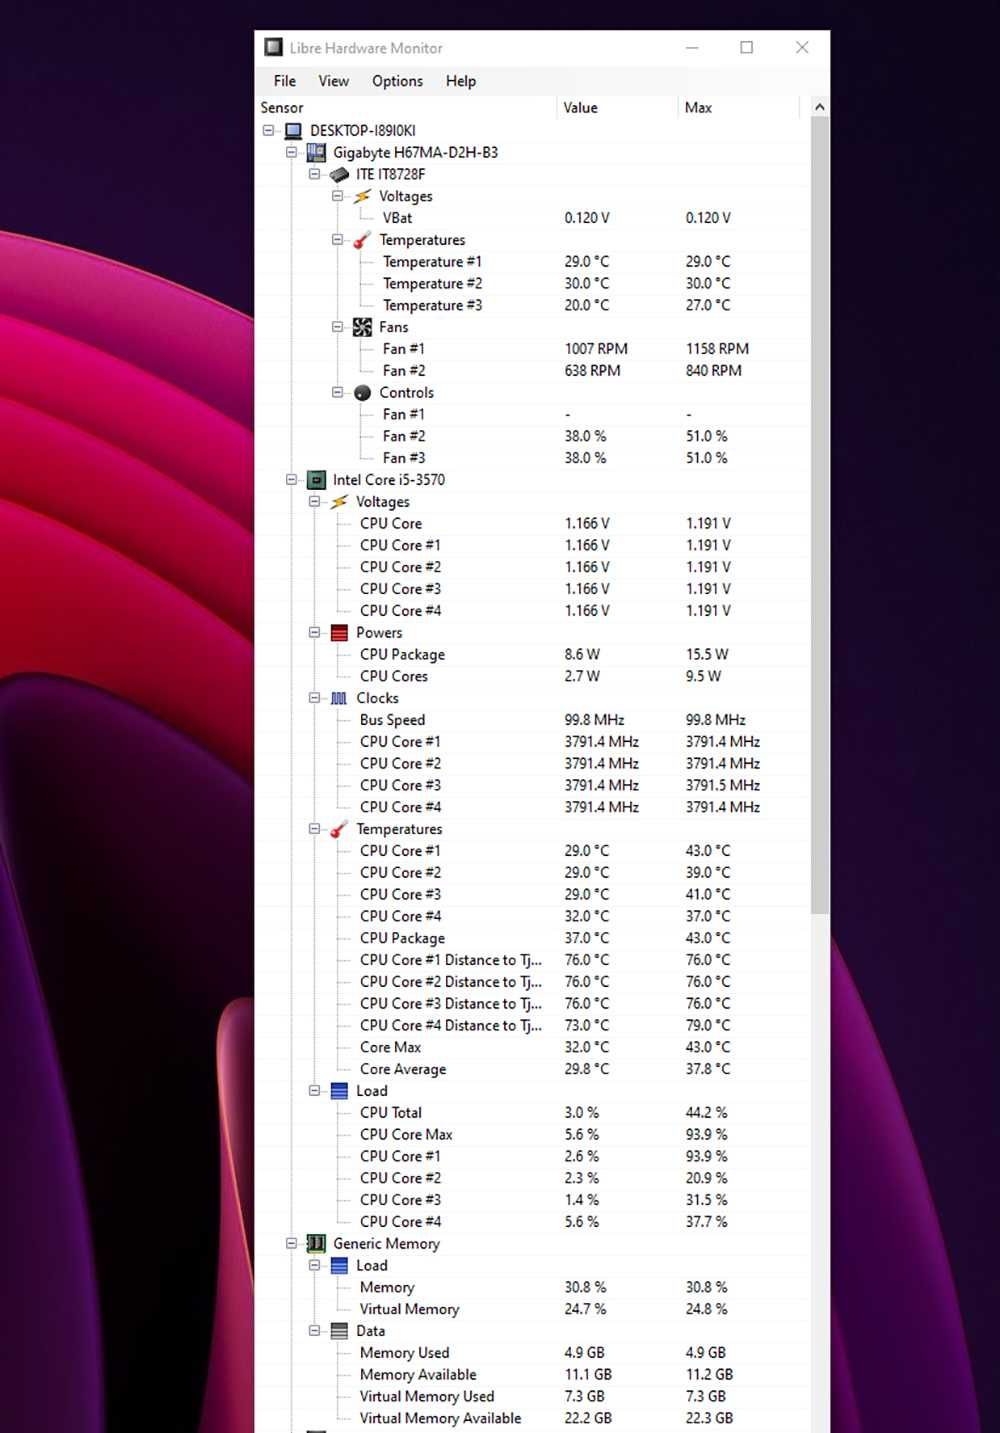Collapse the Clocks group
The width and height of the screenshot is (1000, 1433).
314,698
